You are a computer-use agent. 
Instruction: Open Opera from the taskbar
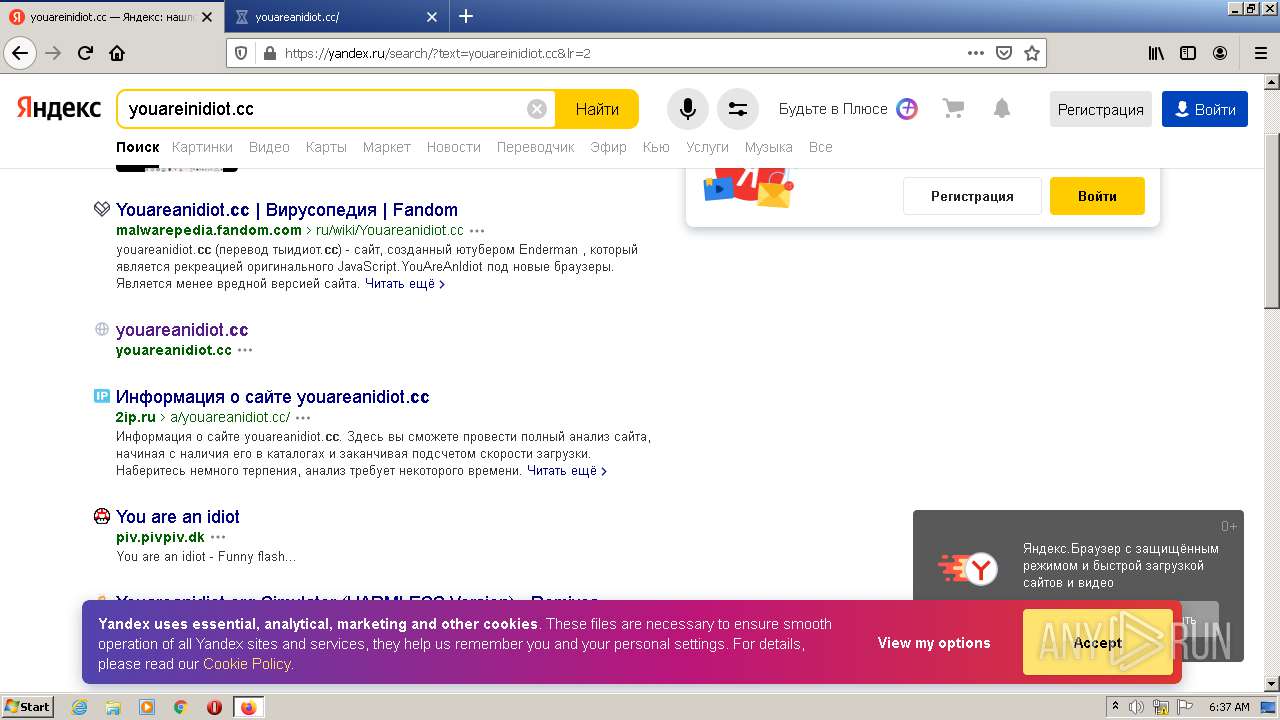coord(214,707)
